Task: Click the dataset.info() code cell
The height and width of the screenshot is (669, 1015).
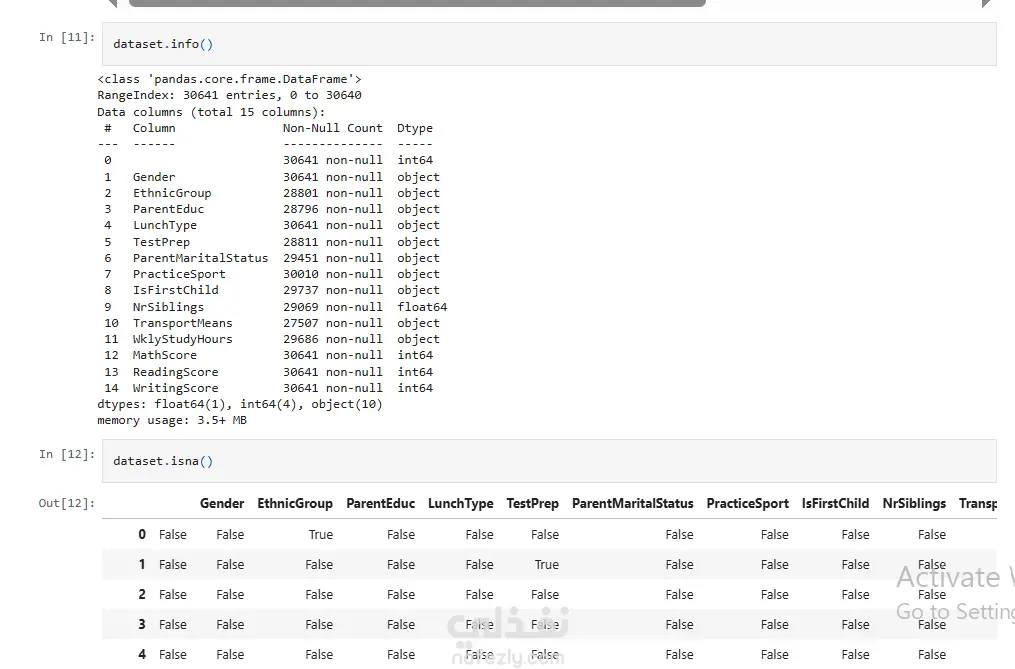Action: click(x=548, y=44)
